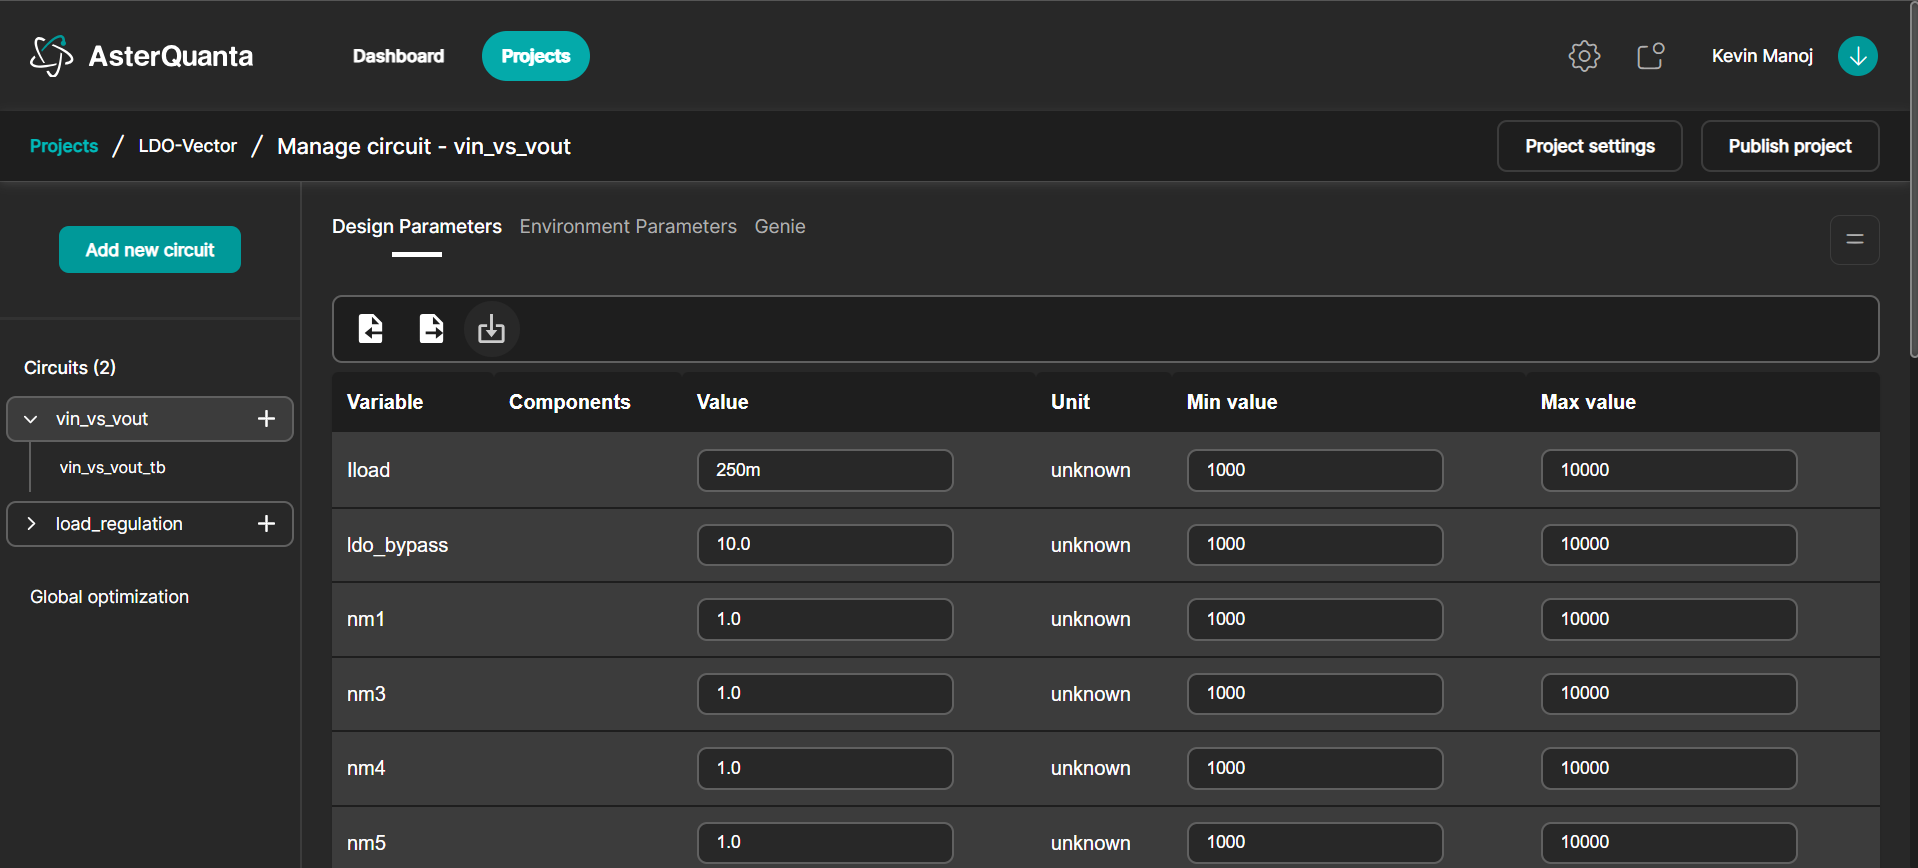Expand the load_regulation circuit chevron
The image size is (1918, 868).
pyautogui.click(x=31, y=524)
